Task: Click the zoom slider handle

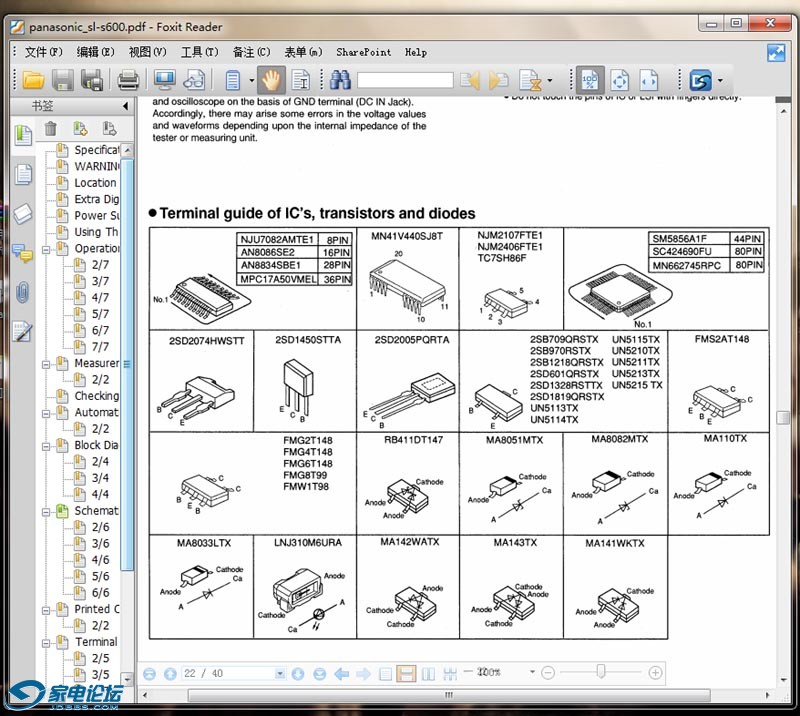Action: pos(601,672)
